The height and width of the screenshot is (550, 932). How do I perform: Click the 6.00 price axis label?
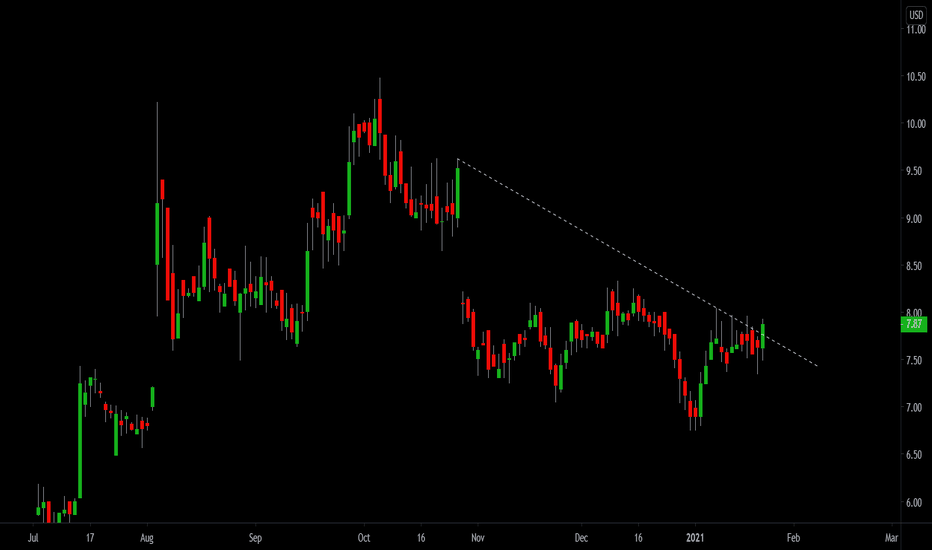click(914, 502)
